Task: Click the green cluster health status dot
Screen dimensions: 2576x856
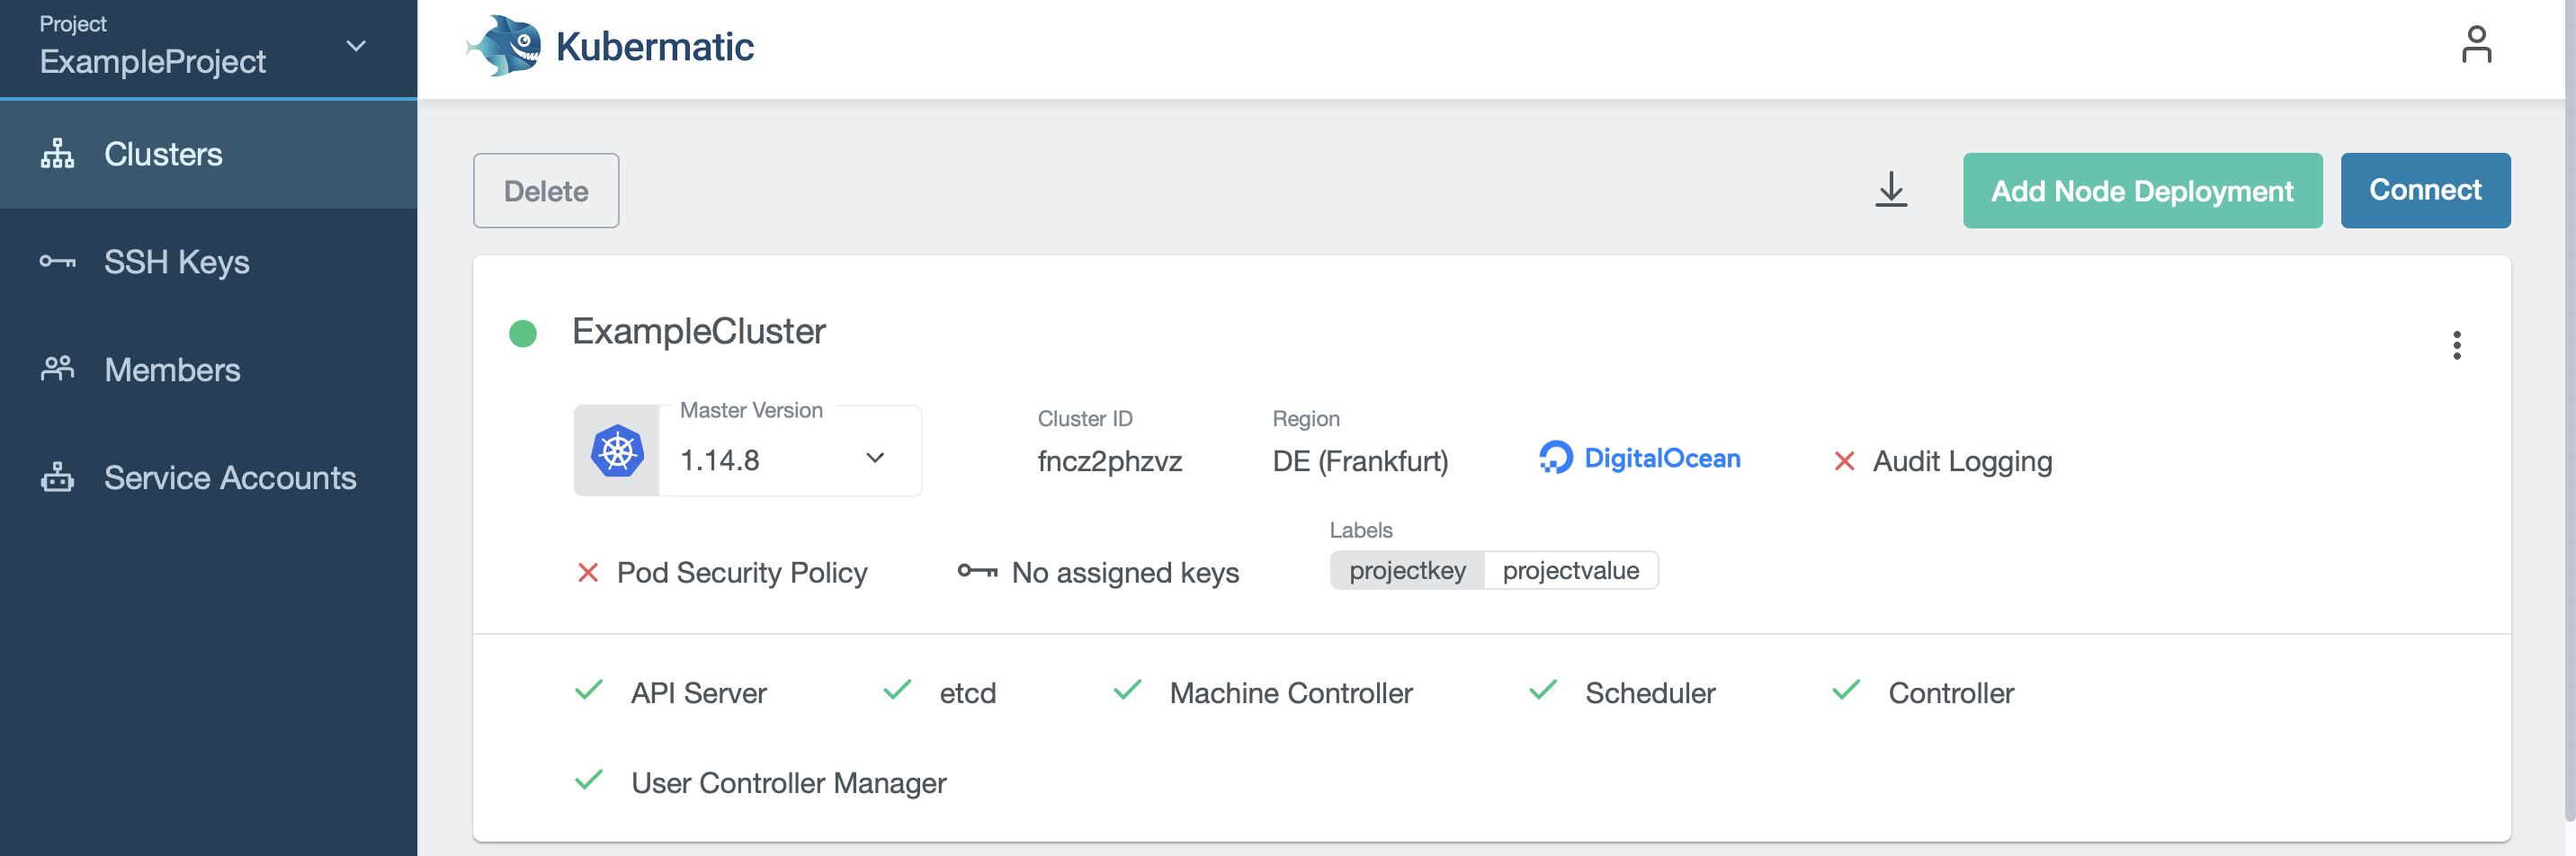Action: pos(523,333)
